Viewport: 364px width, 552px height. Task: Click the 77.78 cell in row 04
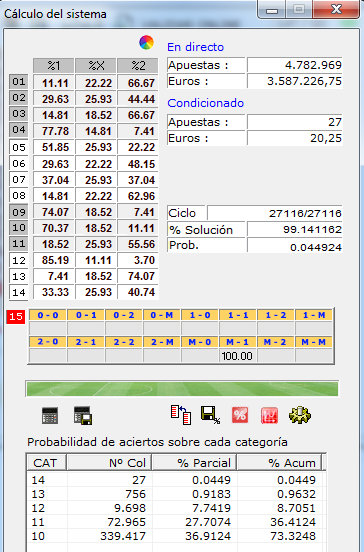[x=54, y=131]
